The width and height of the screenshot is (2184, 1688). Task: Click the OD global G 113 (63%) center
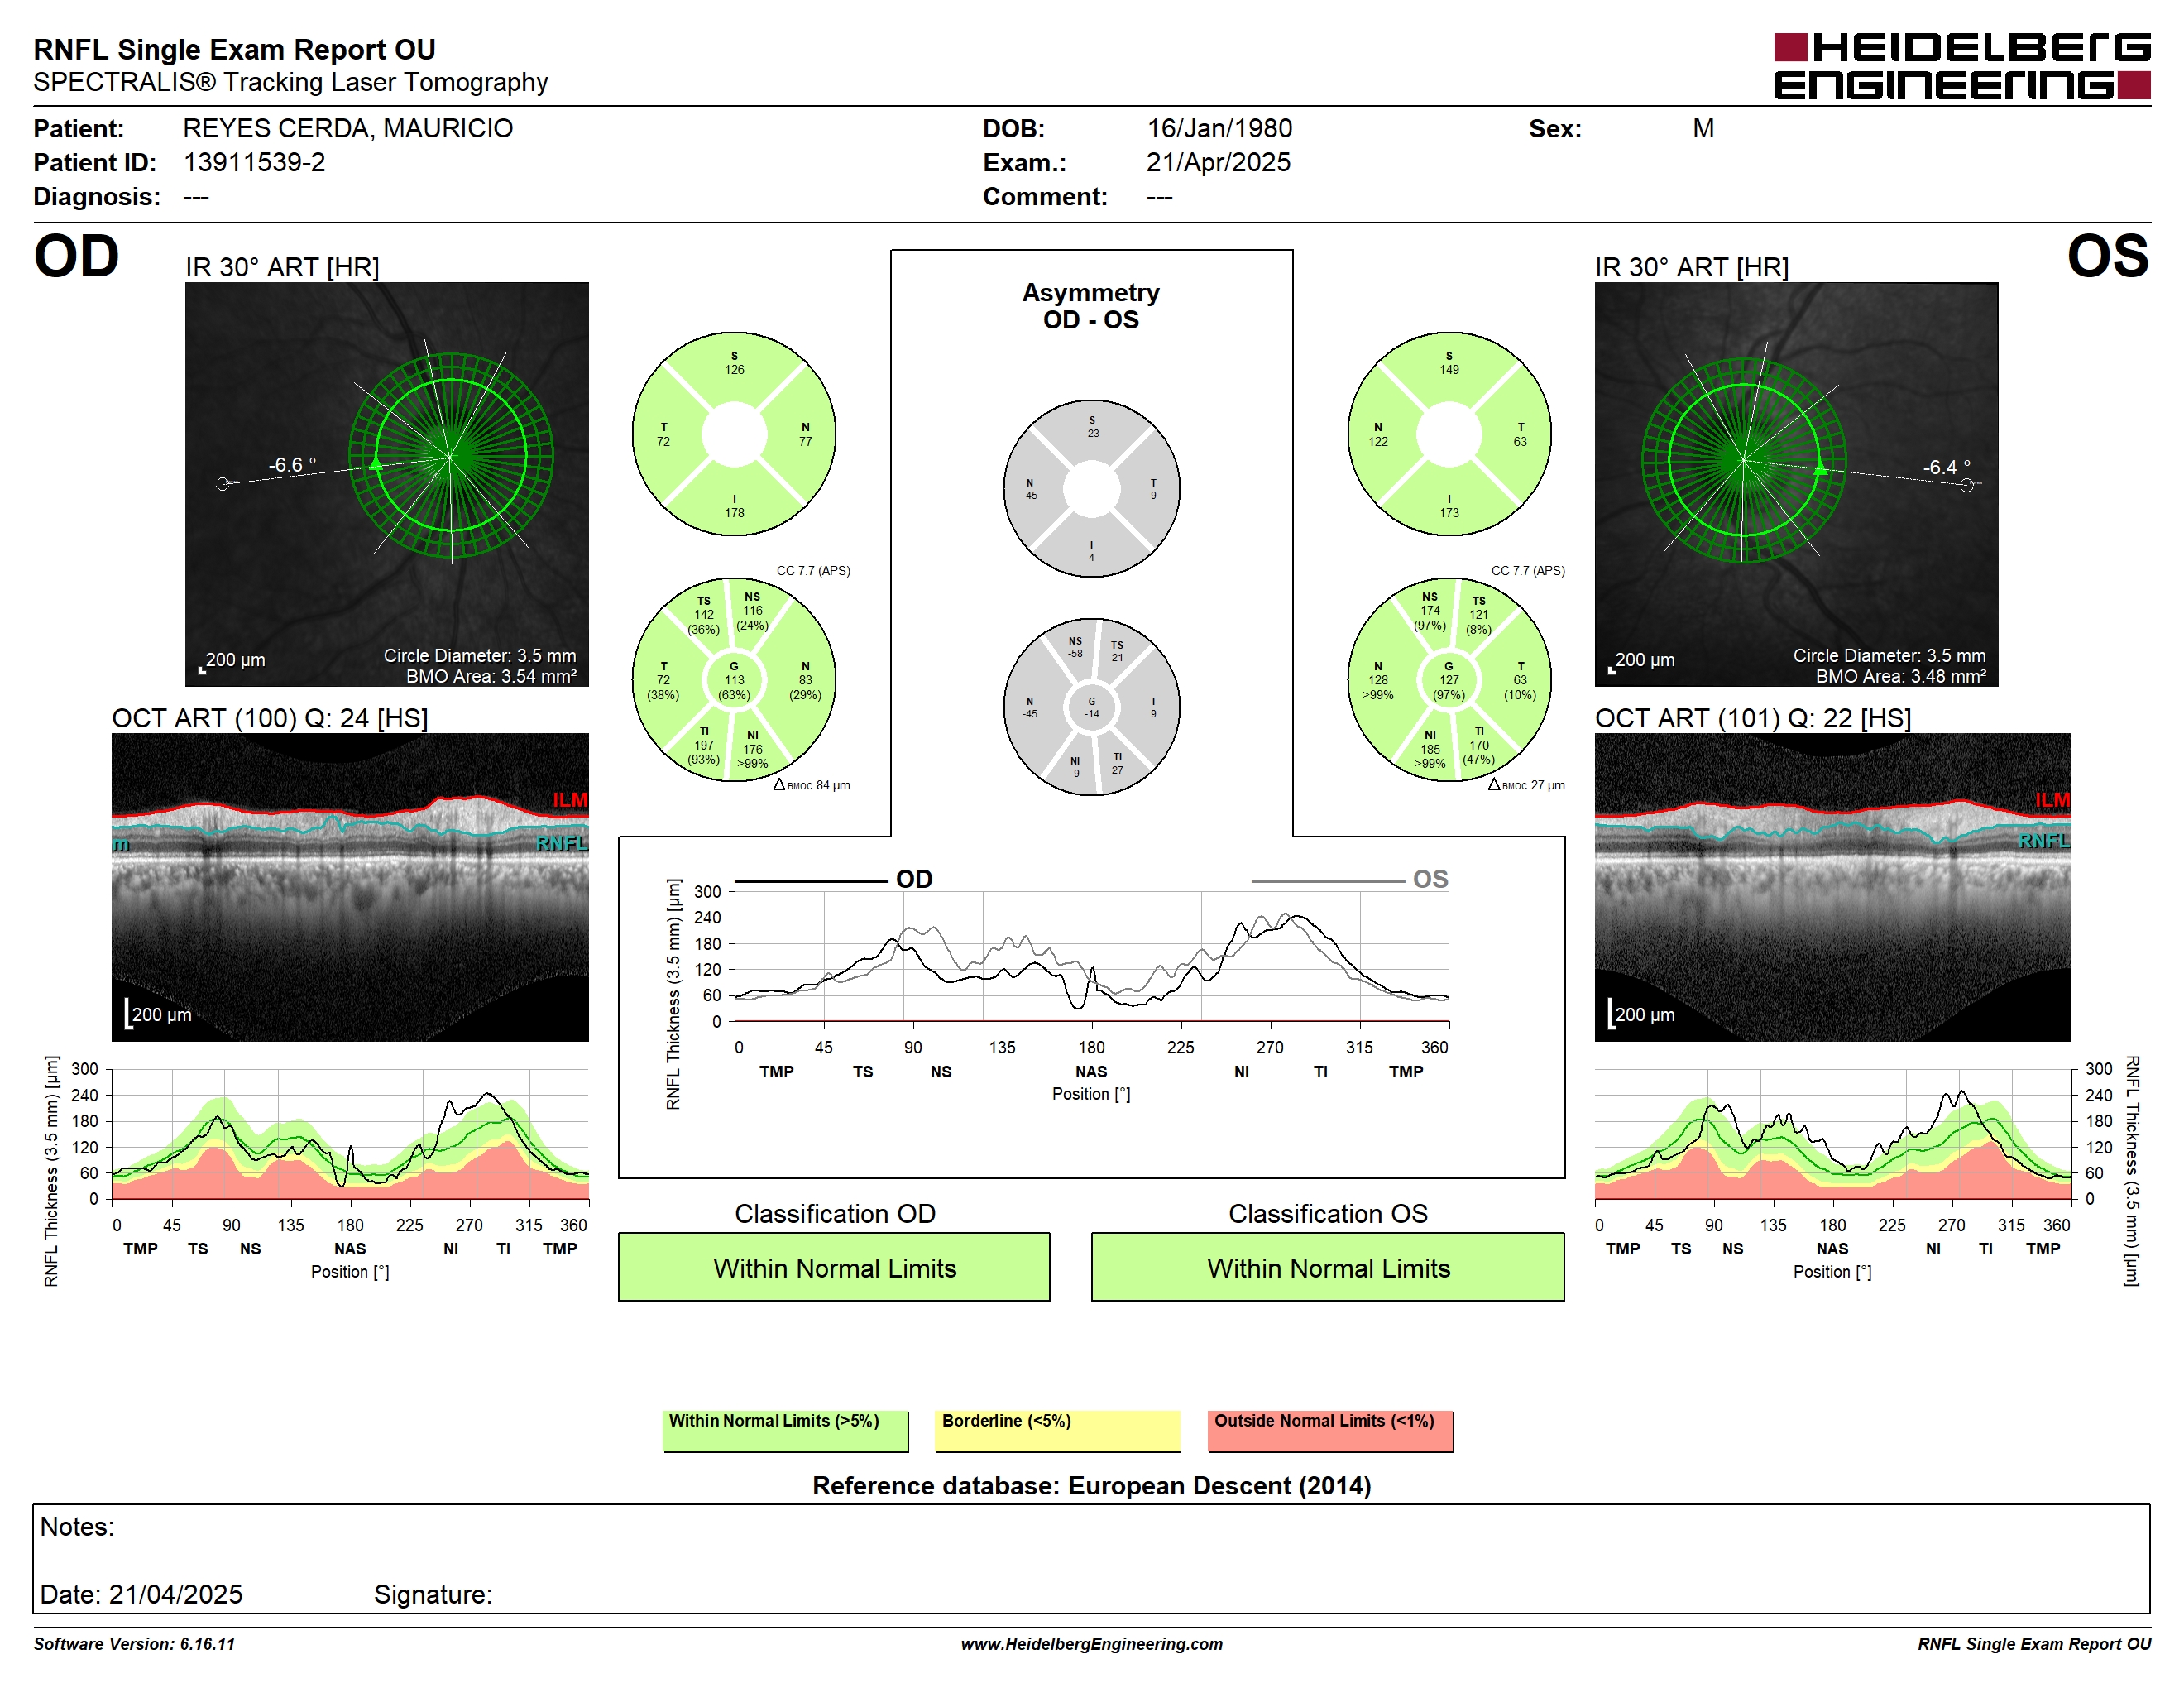click(734, 680)
